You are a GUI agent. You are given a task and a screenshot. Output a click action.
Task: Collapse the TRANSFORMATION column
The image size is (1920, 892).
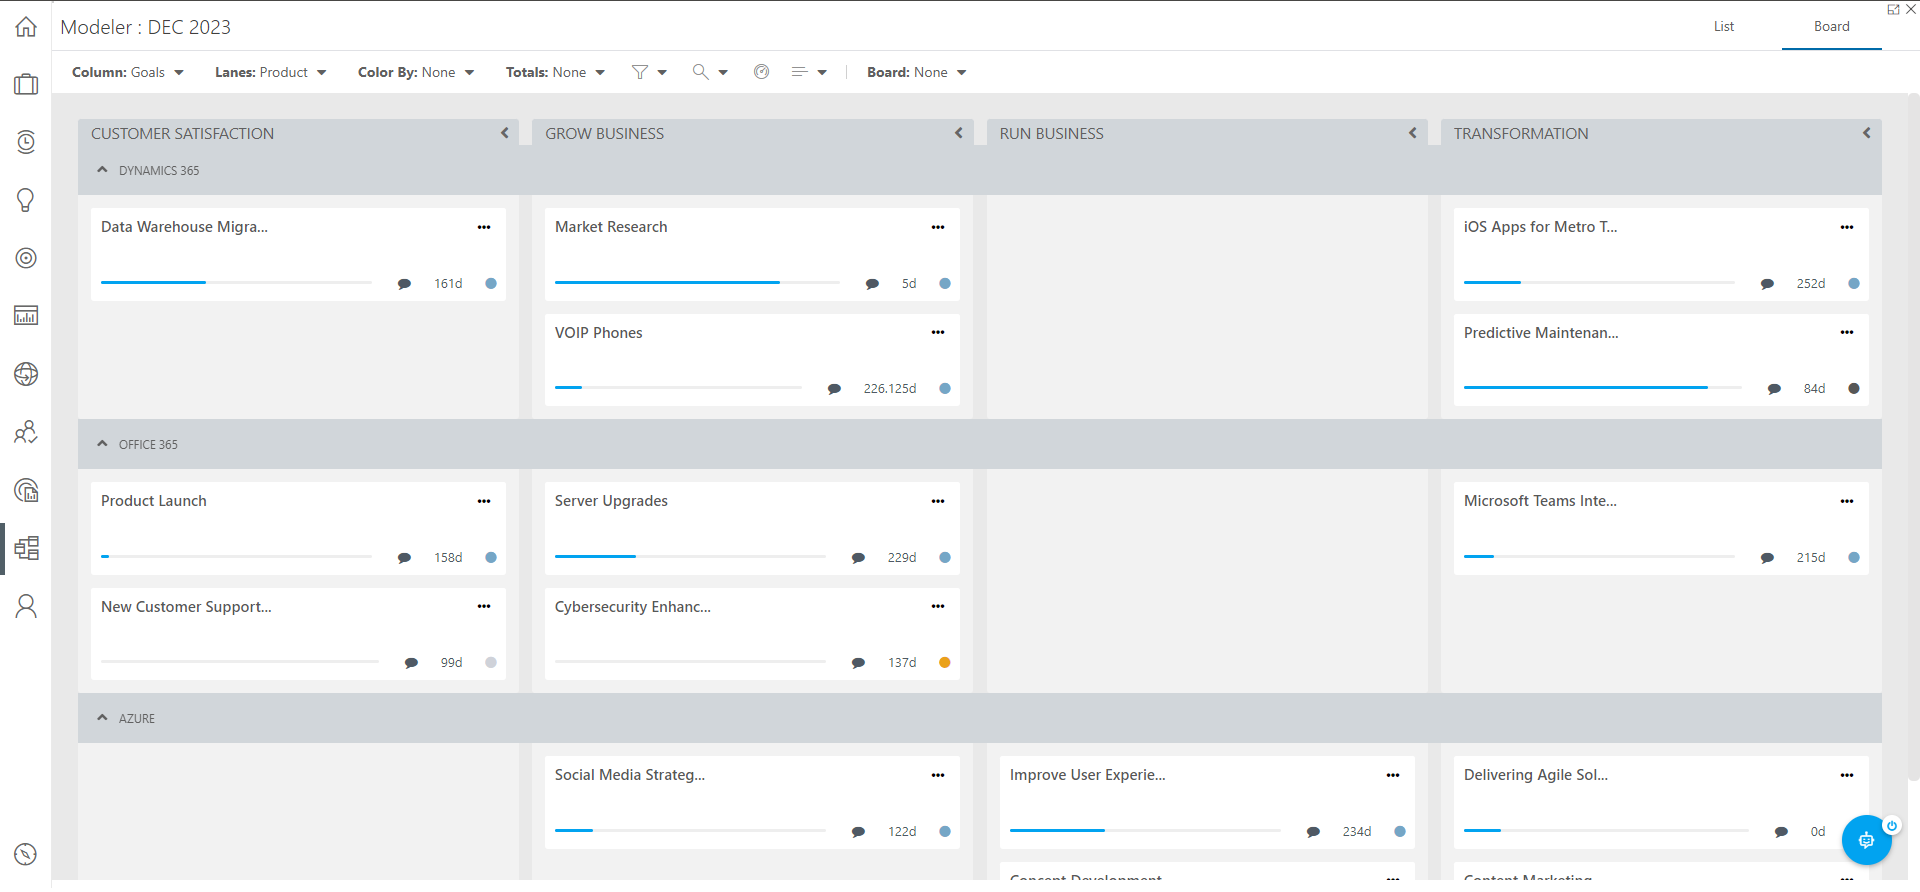tap(1867, 133)
